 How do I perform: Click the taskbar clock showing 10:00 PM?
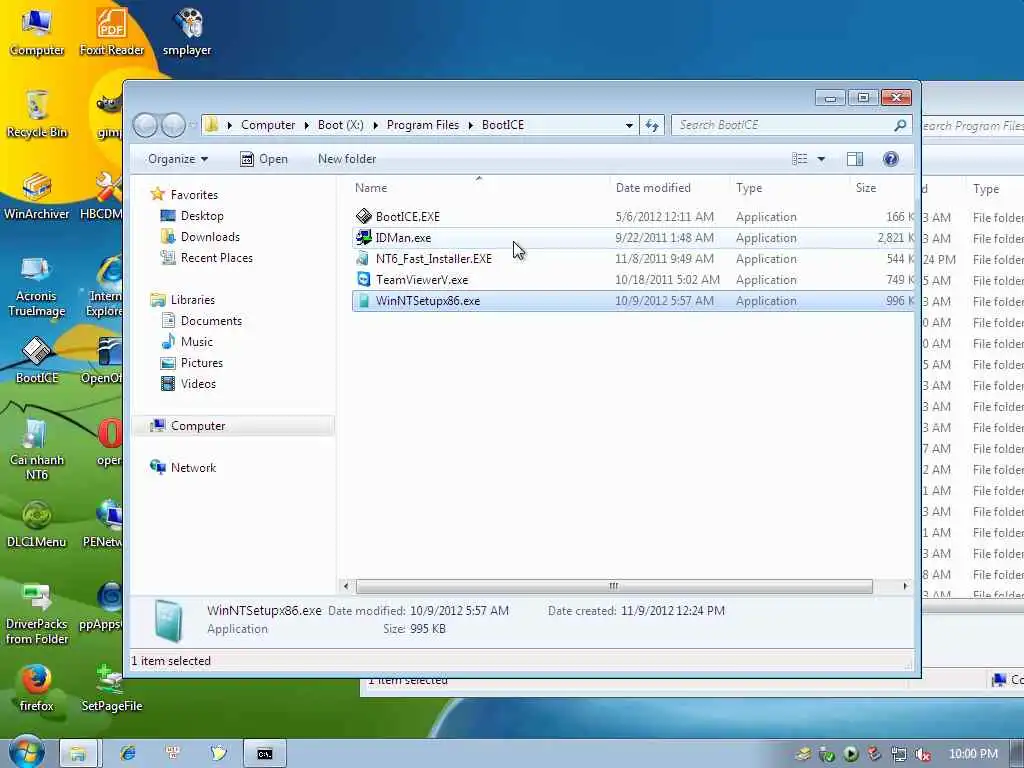pos(973,754)
